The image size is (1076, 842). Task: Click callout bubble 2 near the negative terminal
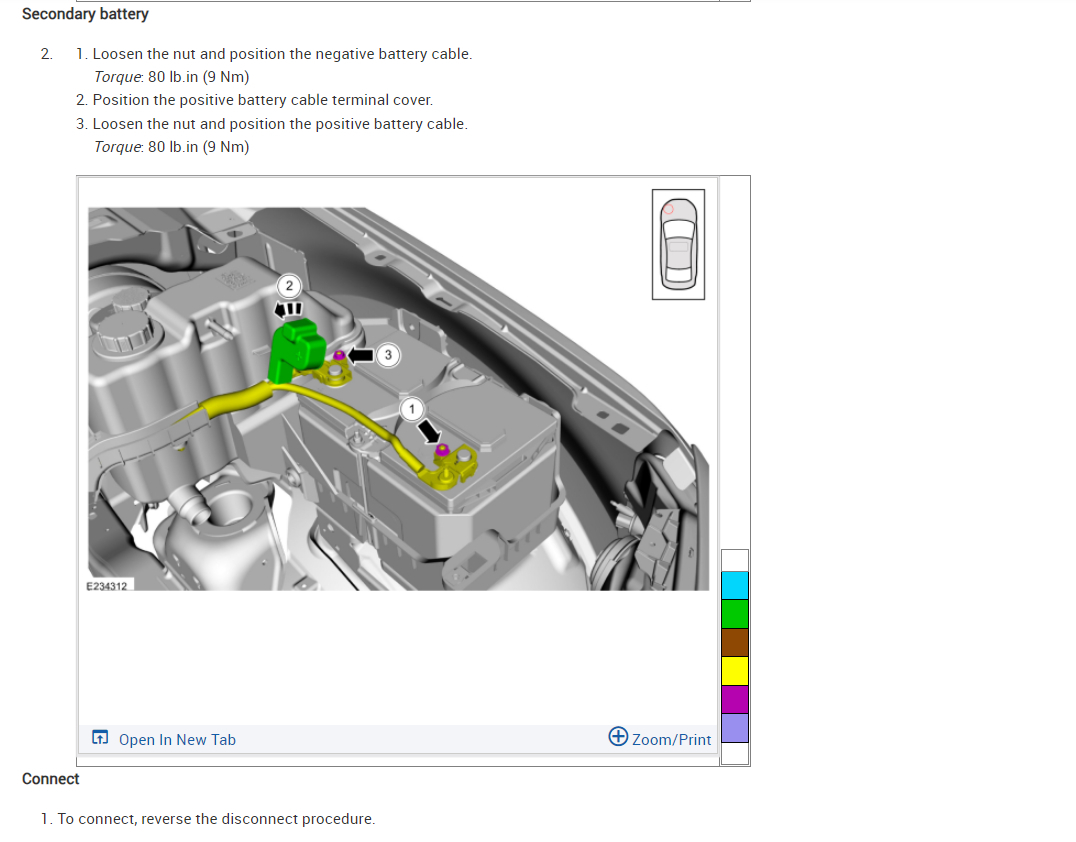289,287
